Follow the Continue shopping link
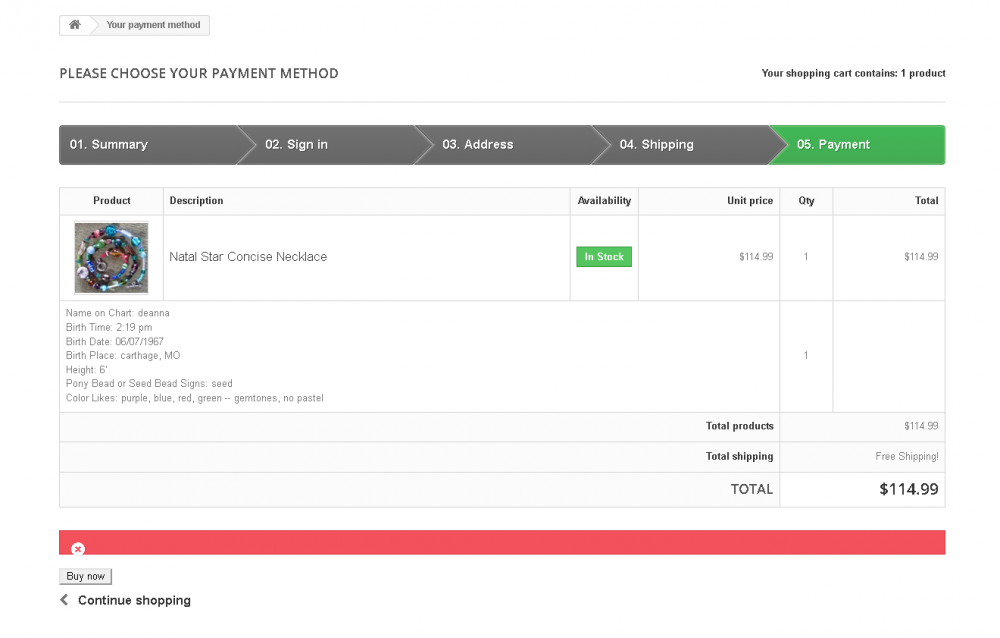 tap(134, 601)
